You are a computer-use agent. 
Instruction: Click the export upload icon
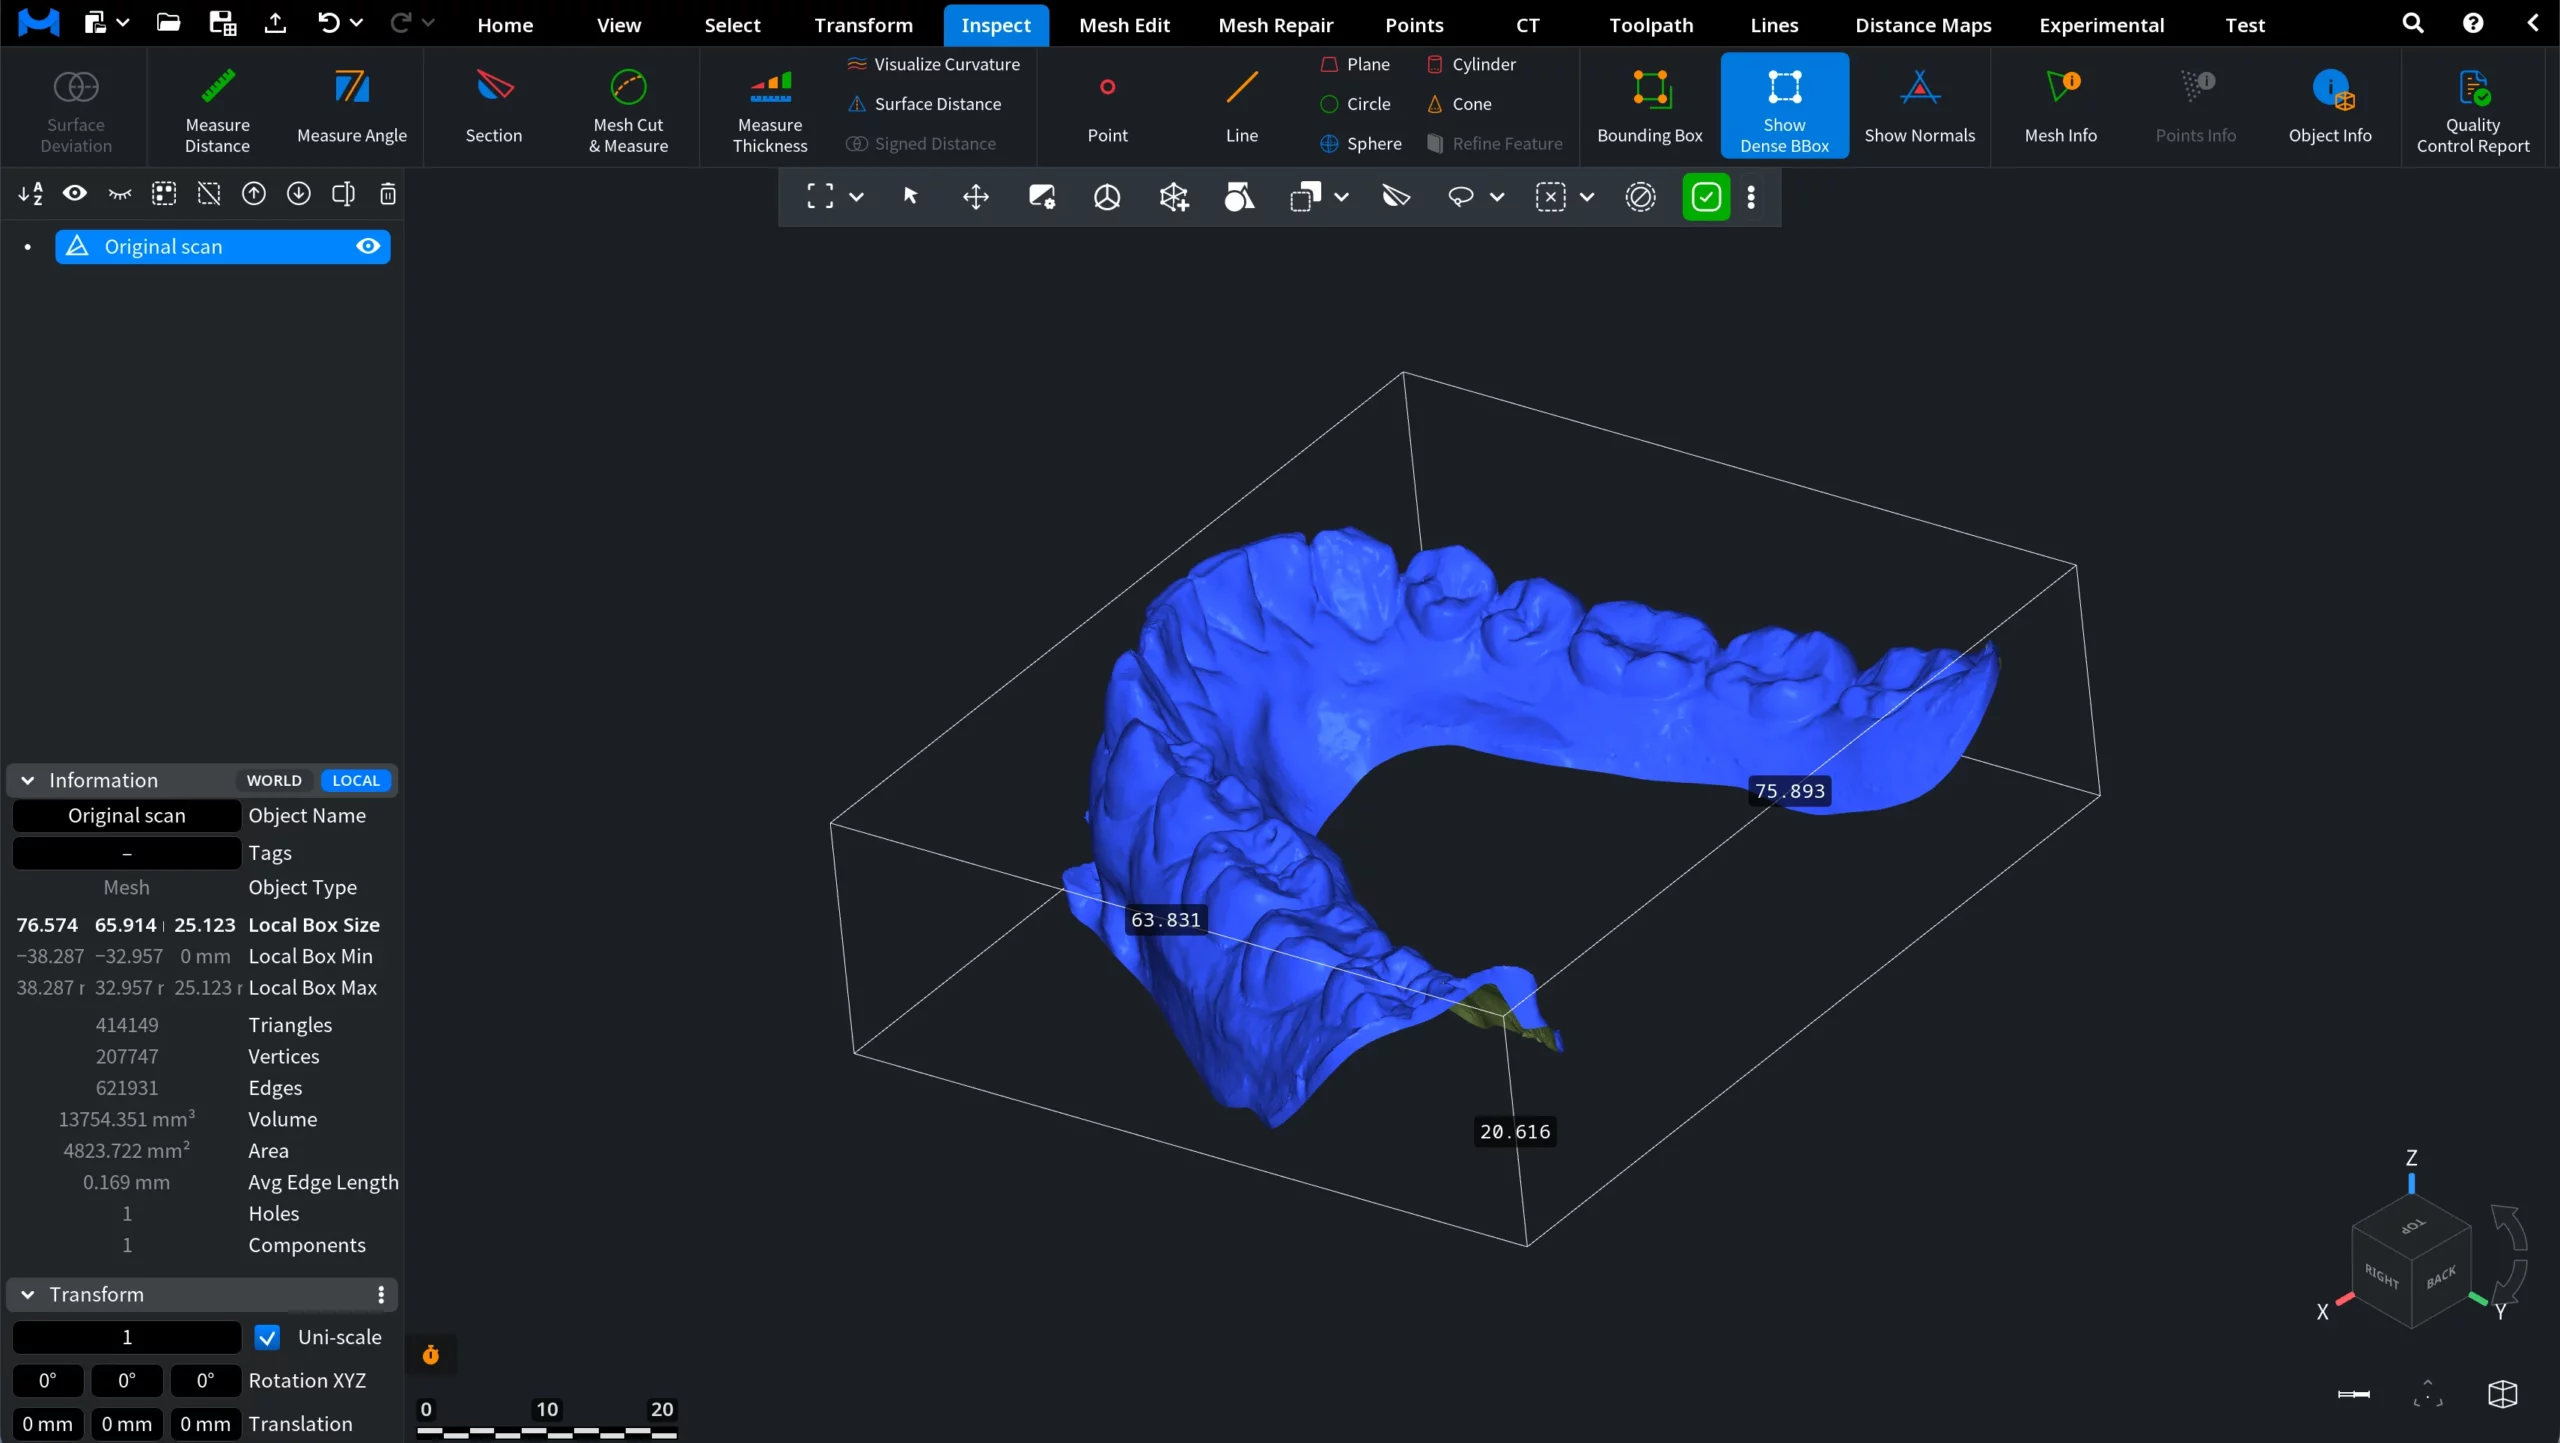pos(275,23)
